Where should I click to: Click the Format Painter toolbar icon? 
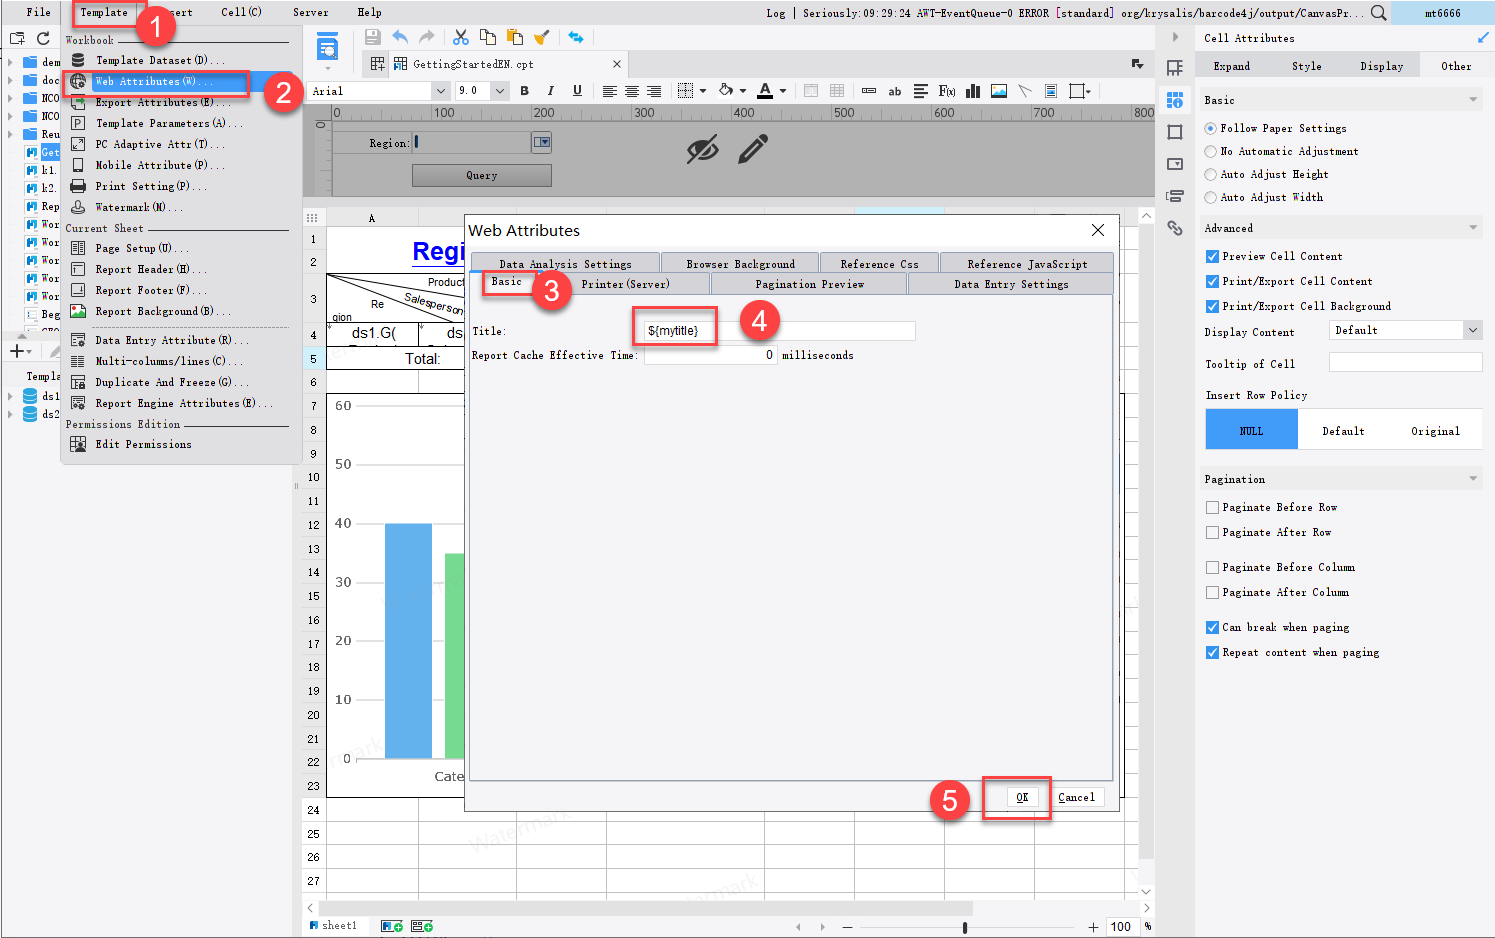point(542,37)
